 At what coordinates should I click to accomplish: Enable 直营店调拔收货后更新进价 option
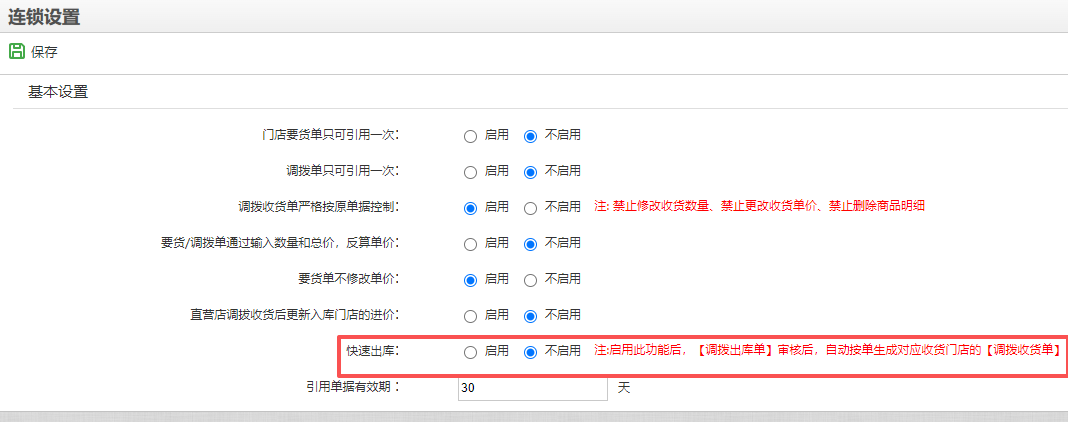tap(470, 316)
